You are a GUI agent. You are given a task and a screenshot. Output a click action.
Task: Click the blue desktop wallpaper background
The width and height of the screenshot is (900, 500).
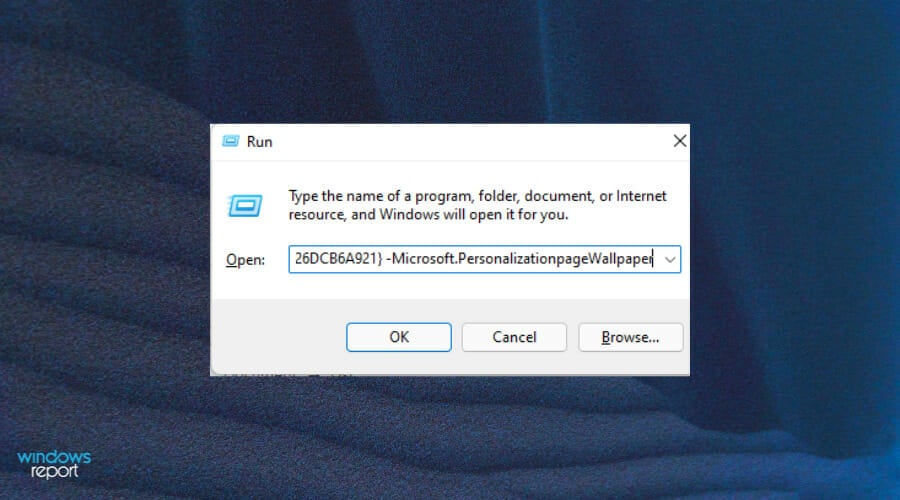click(792, 230)
